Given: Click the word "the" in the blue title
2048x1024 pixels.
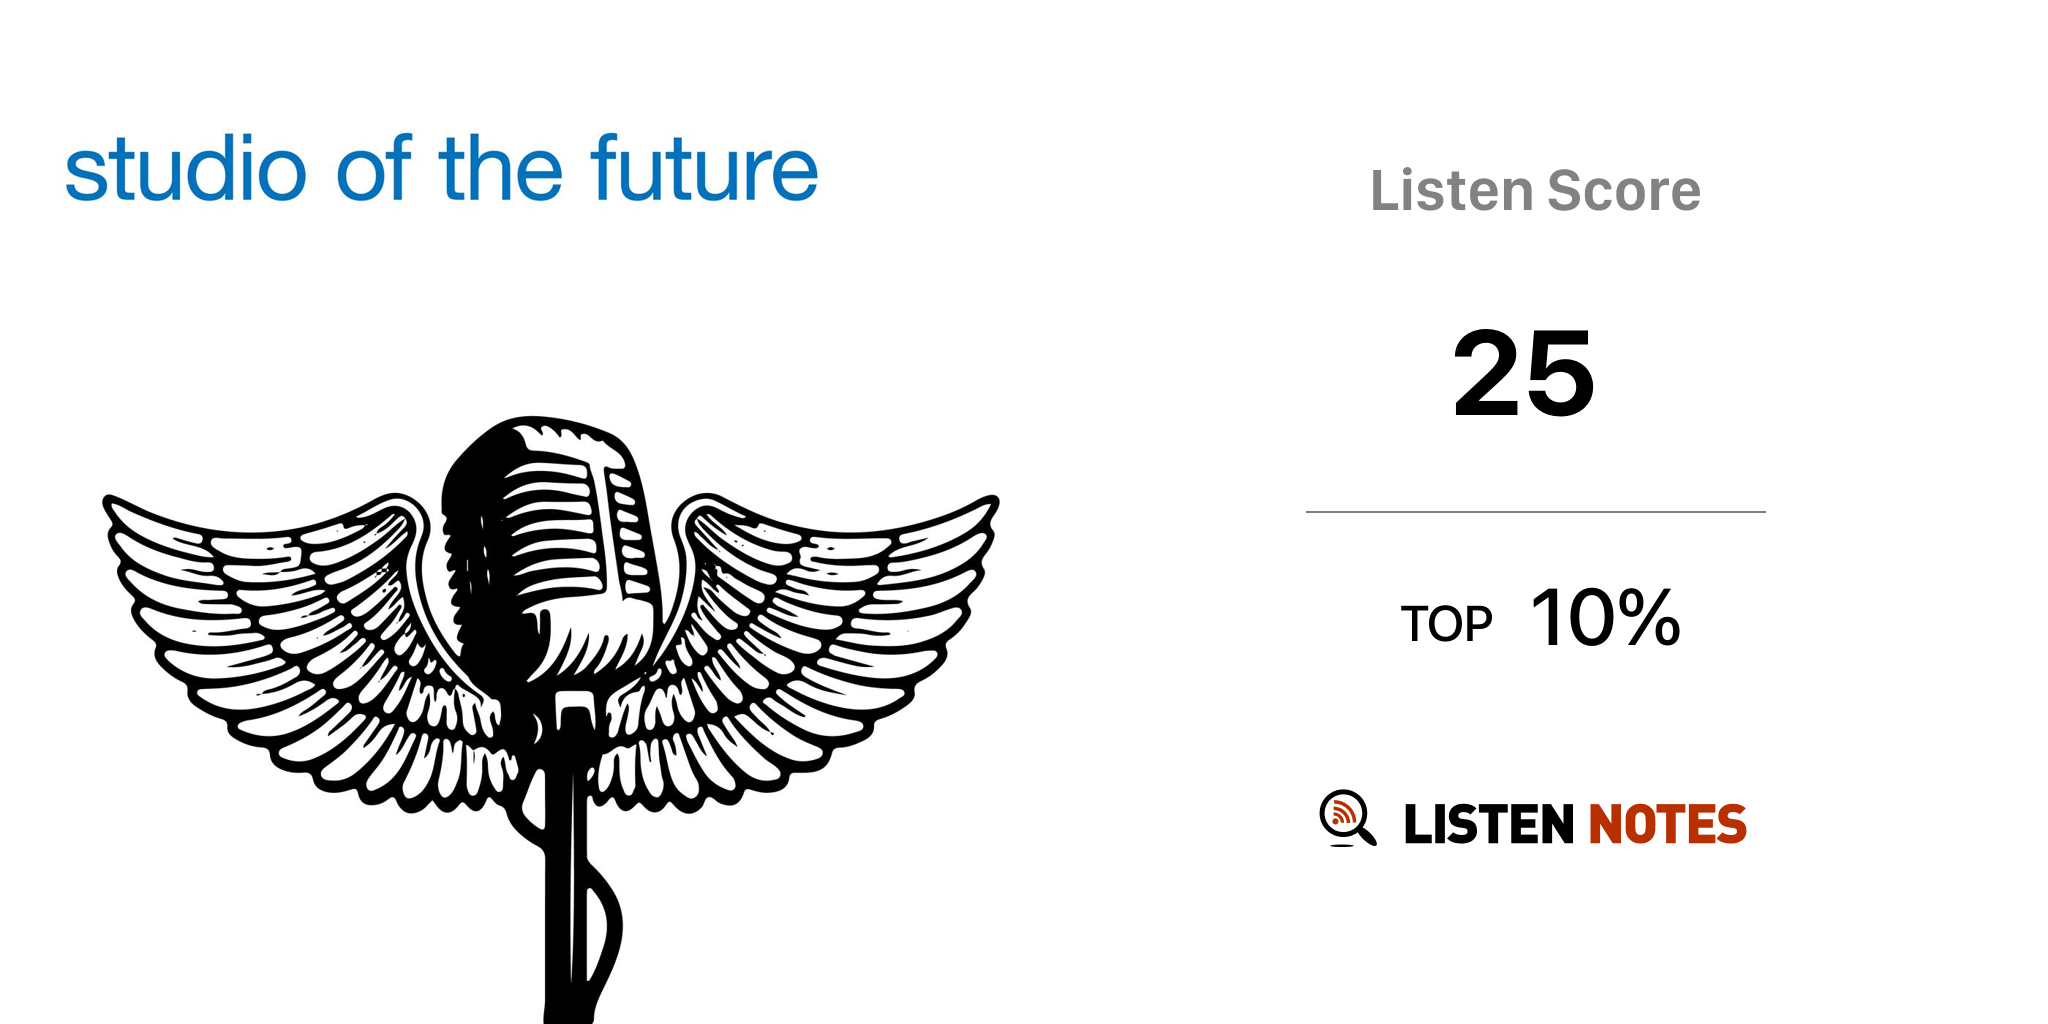Looking at the screenshot, I should tap(501, 168).
